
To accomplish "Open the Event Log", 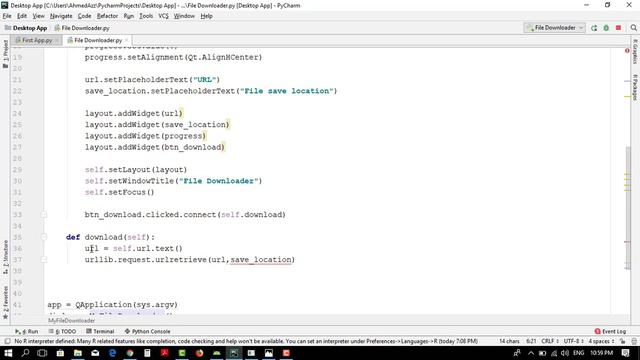I will pyautogui.click(x=611, y=331).
